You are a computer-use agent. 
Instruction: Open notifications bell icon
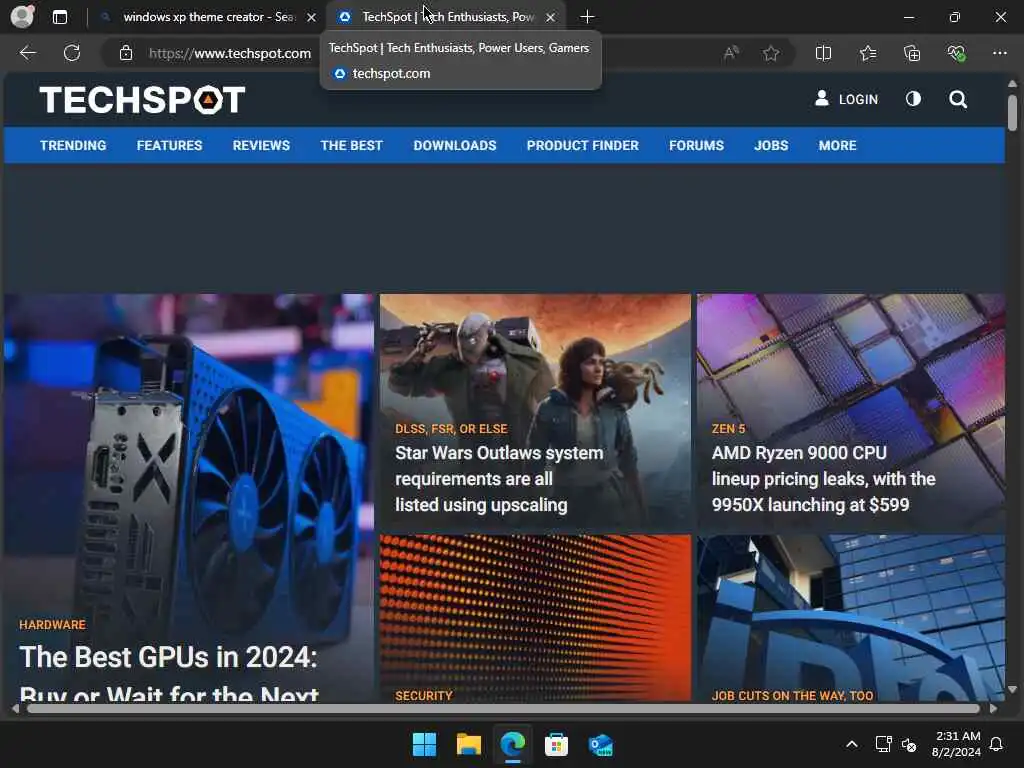point(996,744)
